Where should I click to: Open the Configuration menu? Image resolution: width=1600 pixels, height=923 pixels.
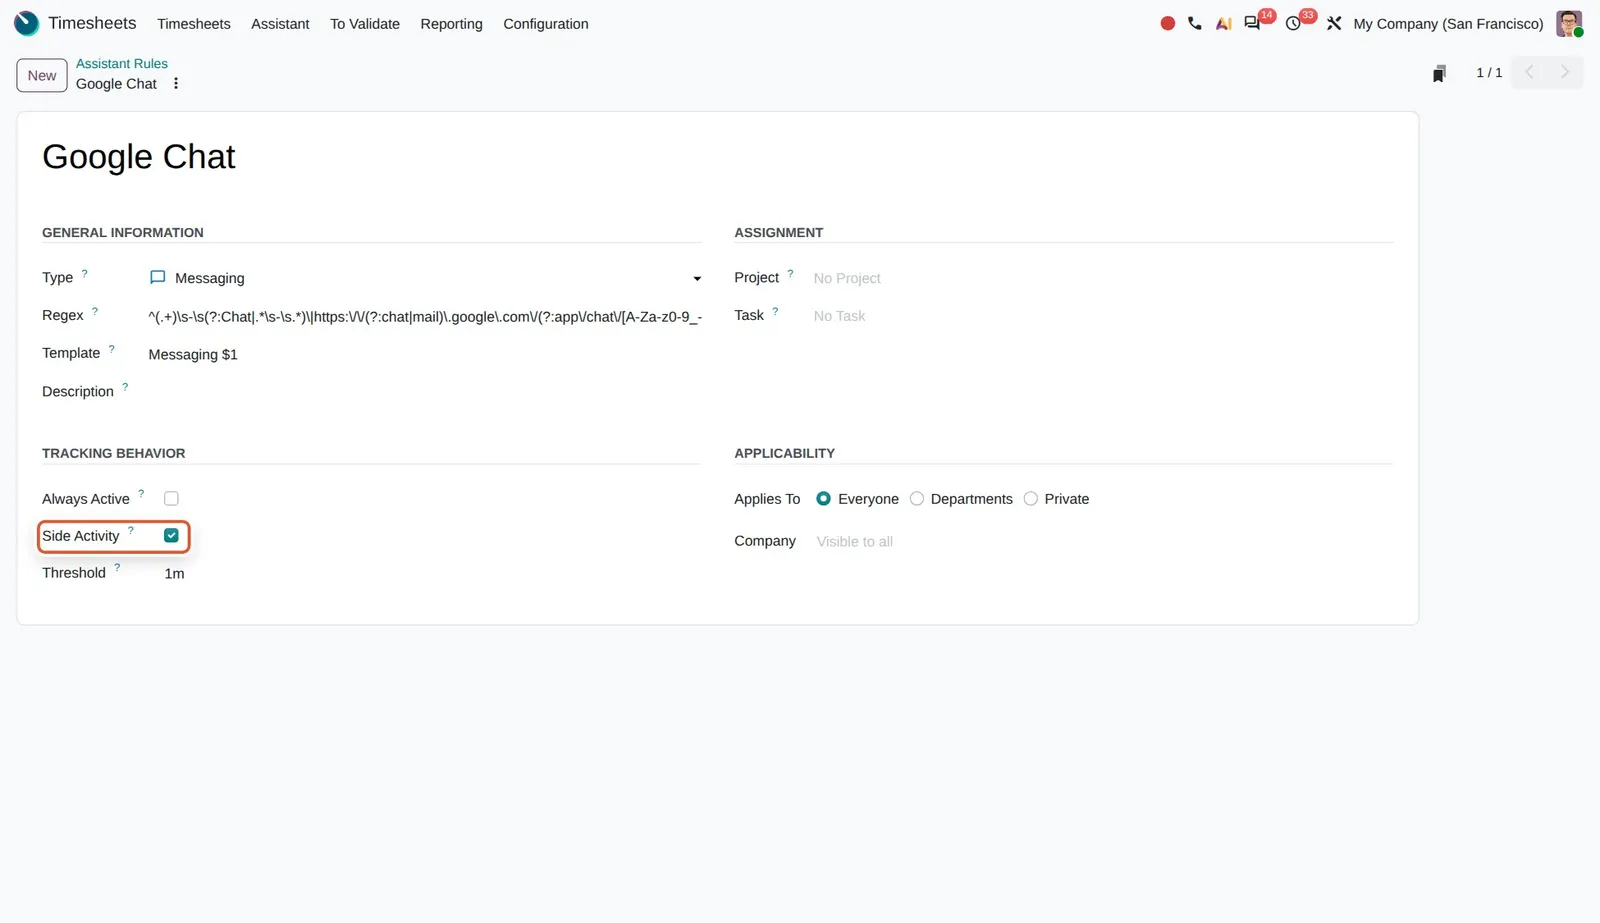[x=546, y=24]
